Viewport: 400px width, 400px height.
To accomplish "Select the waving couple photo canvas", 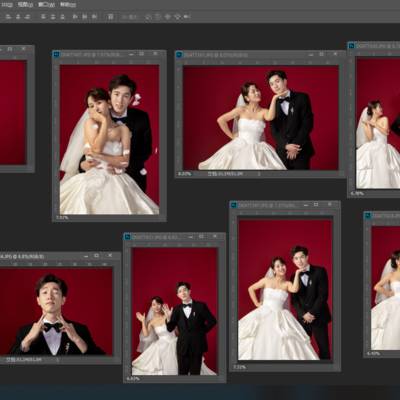I will point(175,311).
